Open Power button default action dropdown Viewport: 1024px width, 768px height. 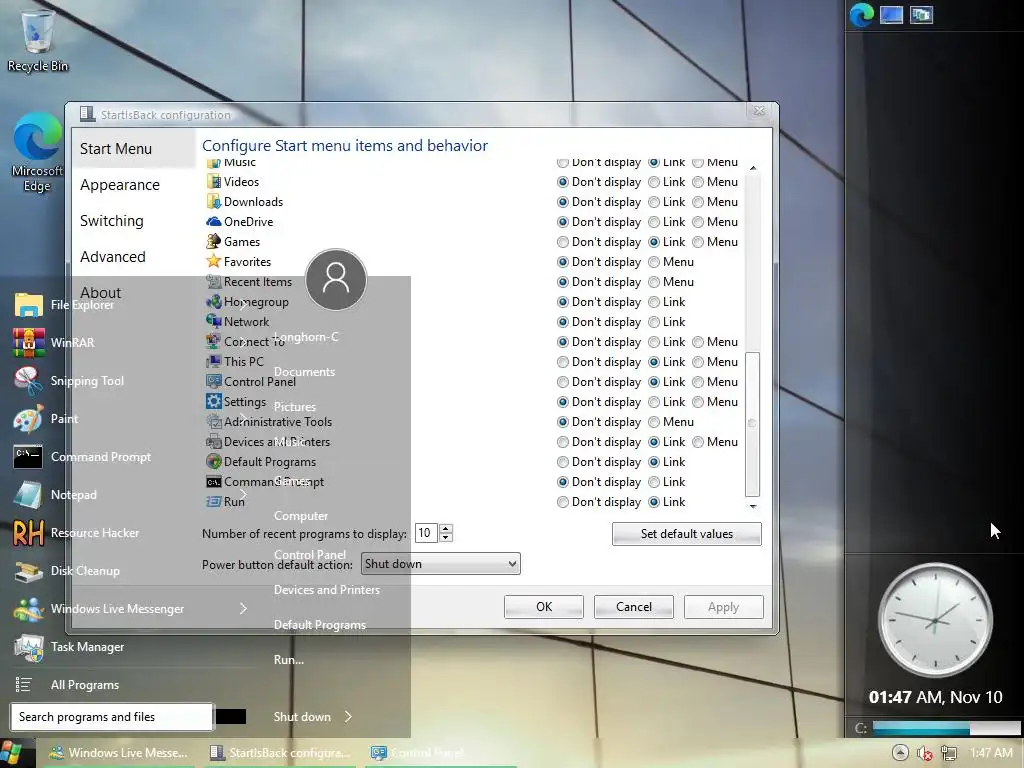[441, 564]
